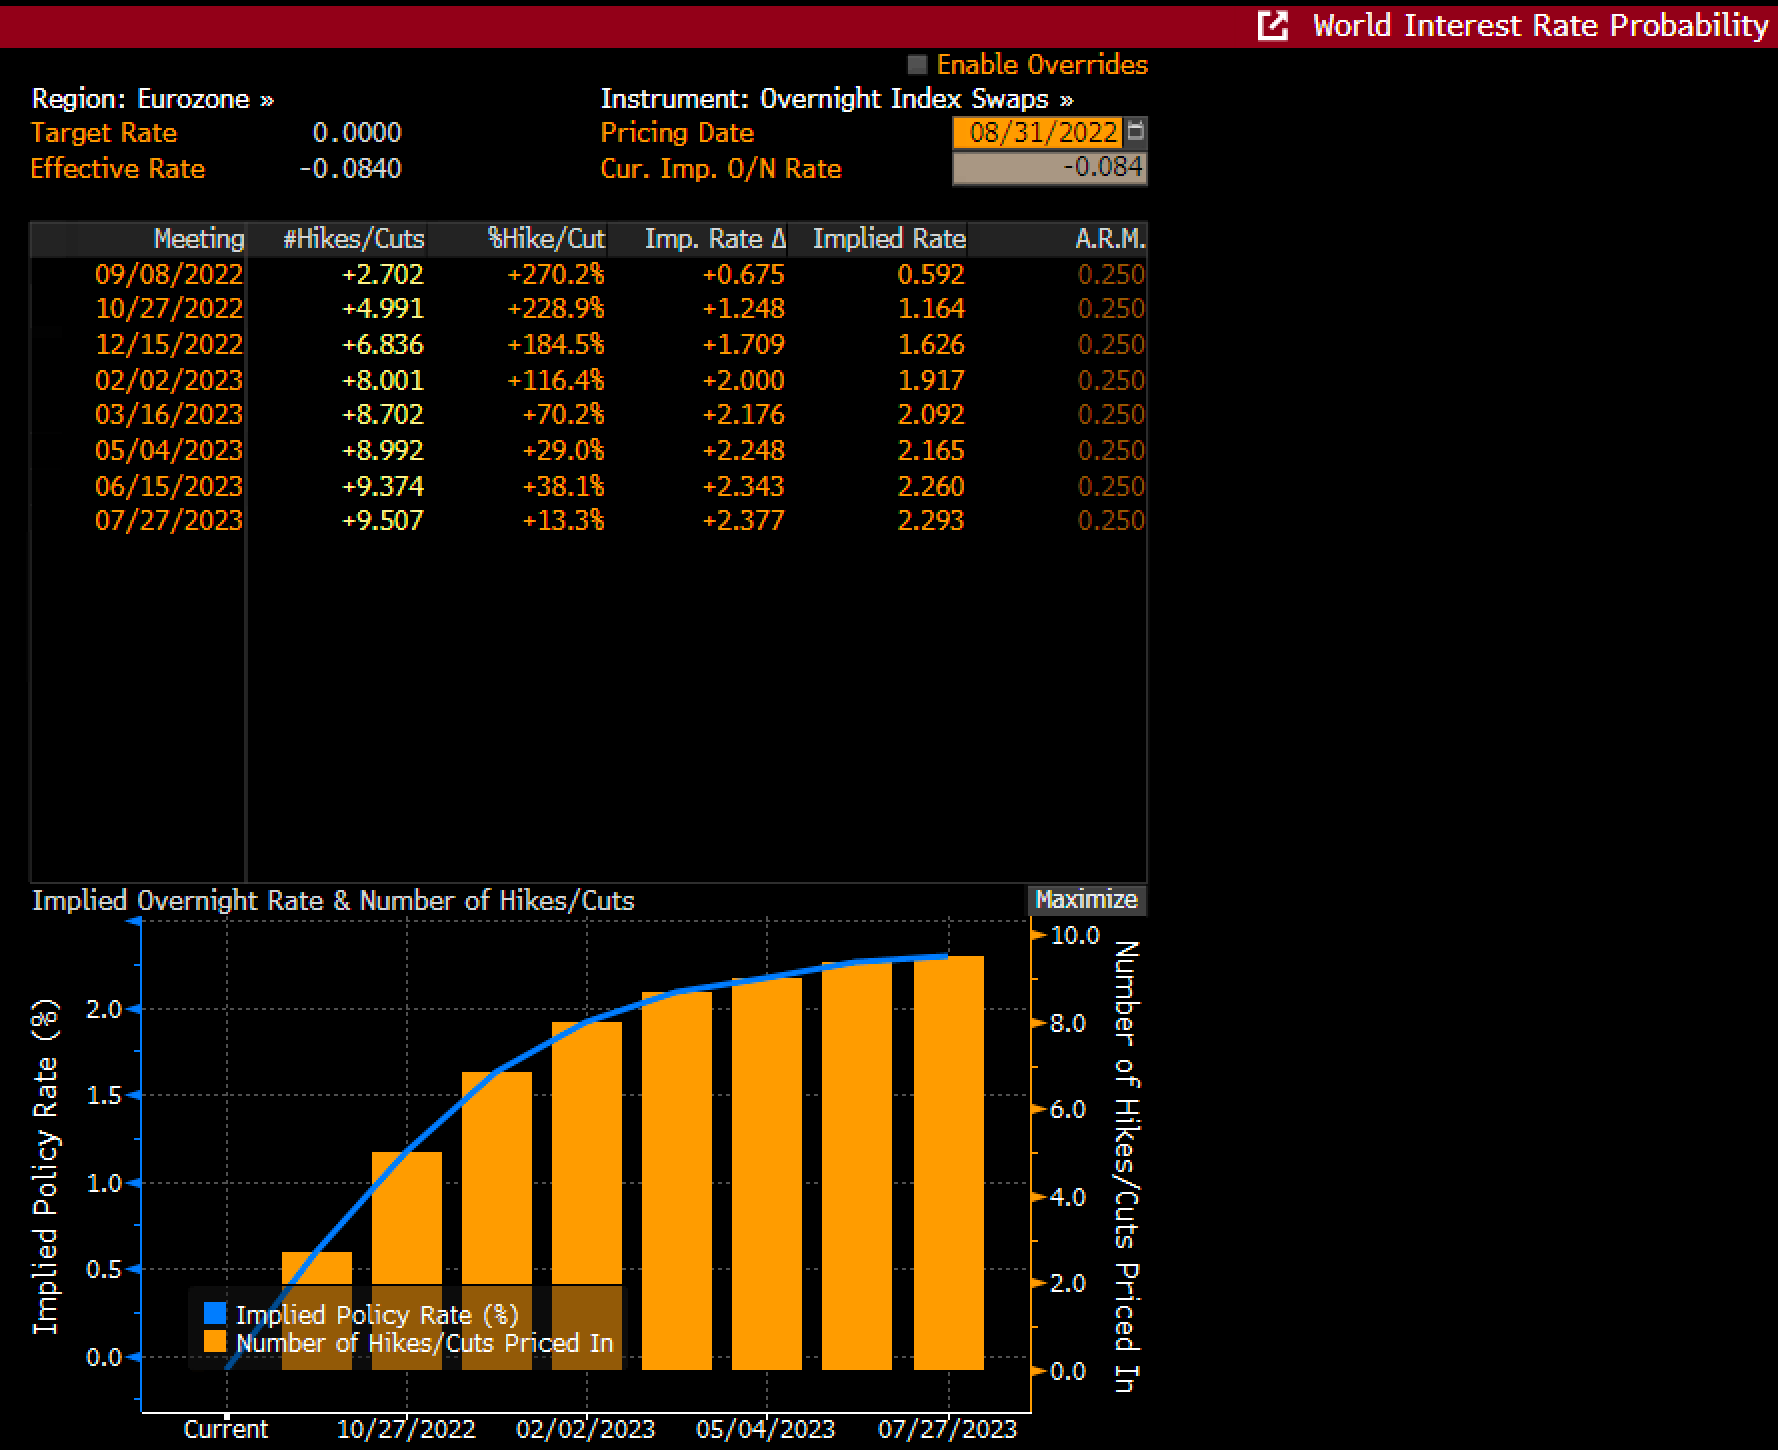The height and width of the screenshot is (1450, 1778).
Task: Click the A.R.M. column header
Action: pyautogui.click(x=1108, y=238)
